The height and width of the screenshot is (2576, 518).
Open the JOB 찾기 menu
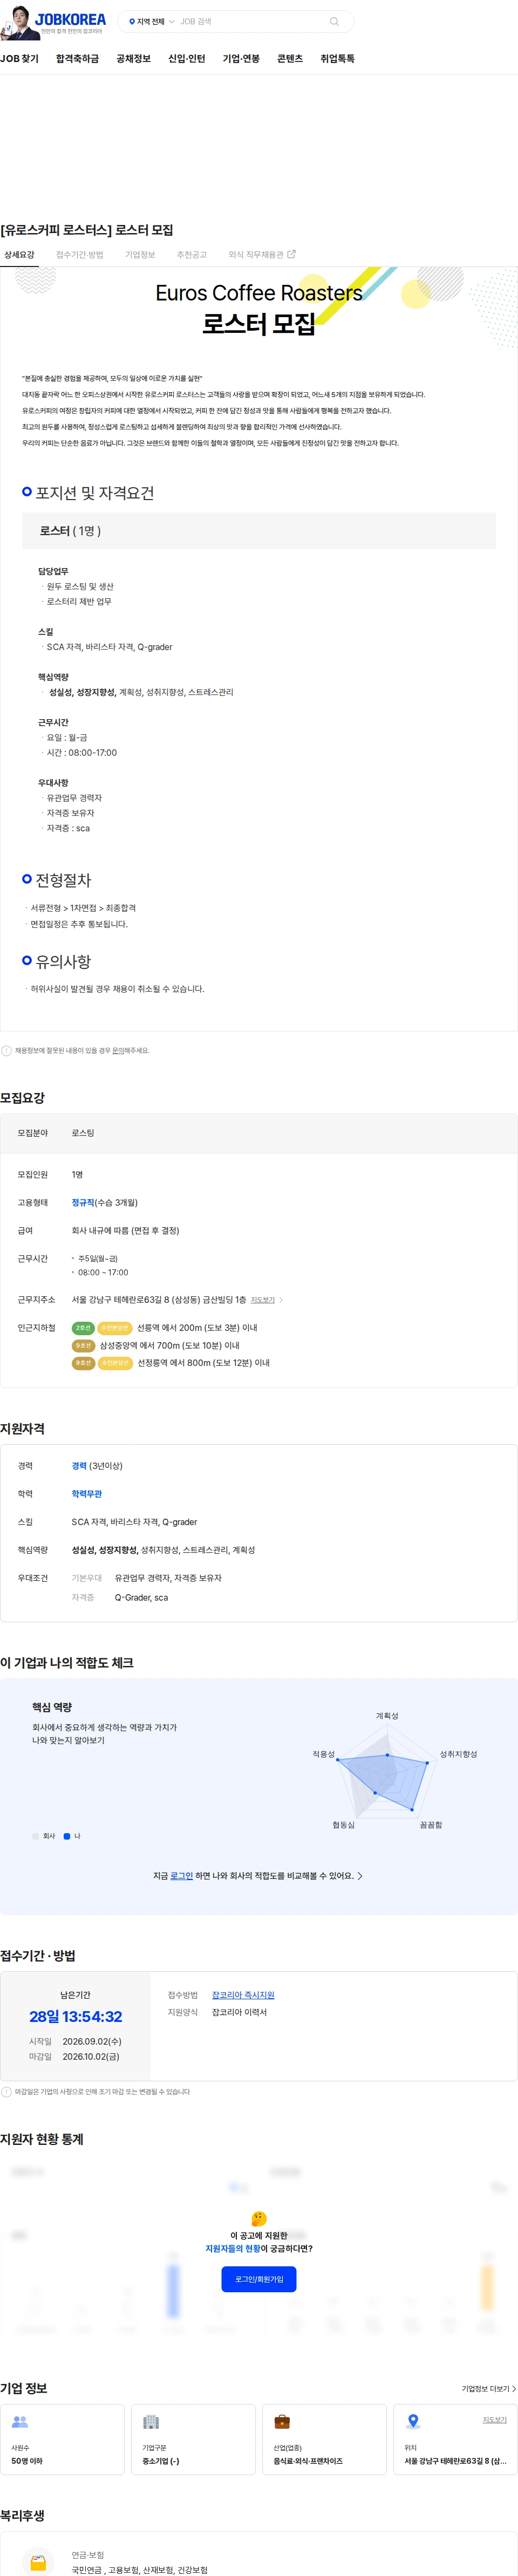click(x=19, y=59)
